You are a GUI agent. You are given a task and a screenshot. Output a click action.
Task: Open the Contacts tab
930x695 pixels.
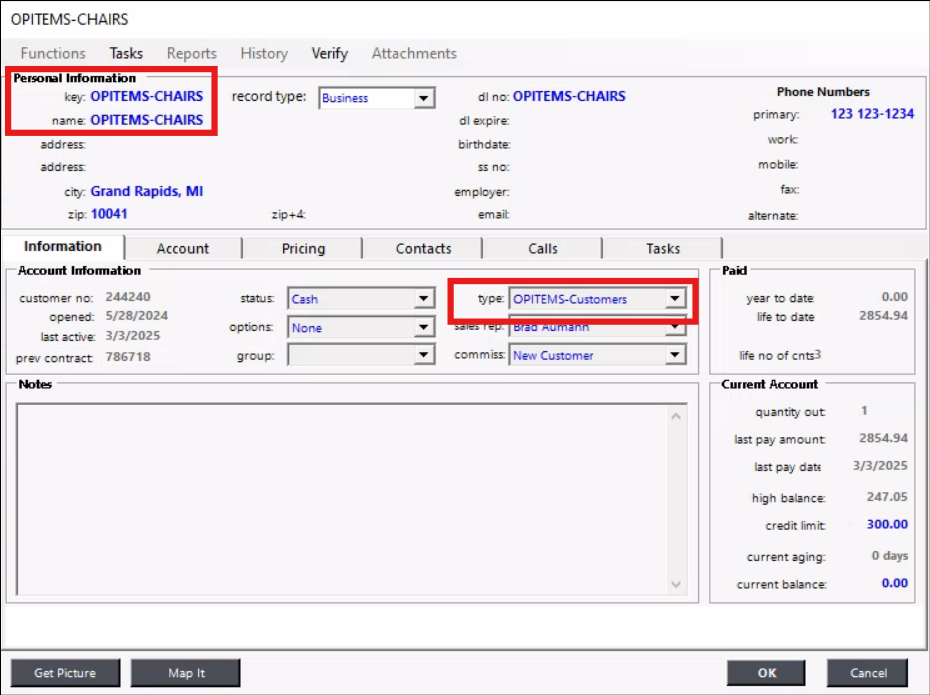click(x=423, y=248)
